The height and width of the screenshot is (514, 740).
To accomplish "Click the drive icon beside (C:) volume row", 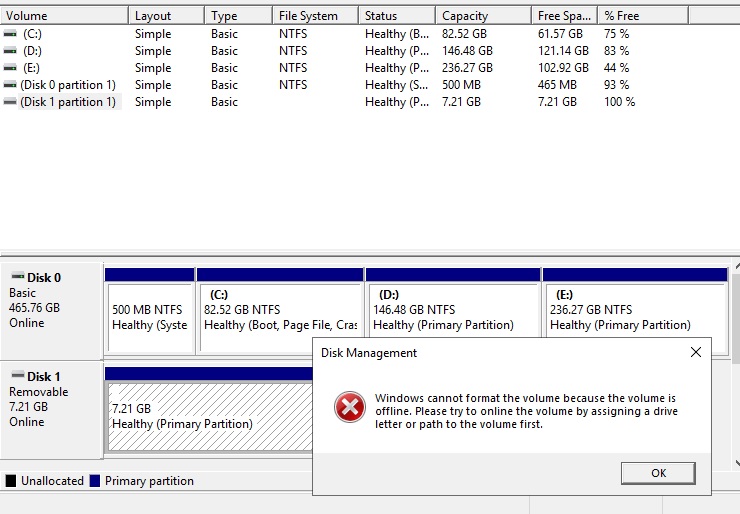I will (10, 34).
